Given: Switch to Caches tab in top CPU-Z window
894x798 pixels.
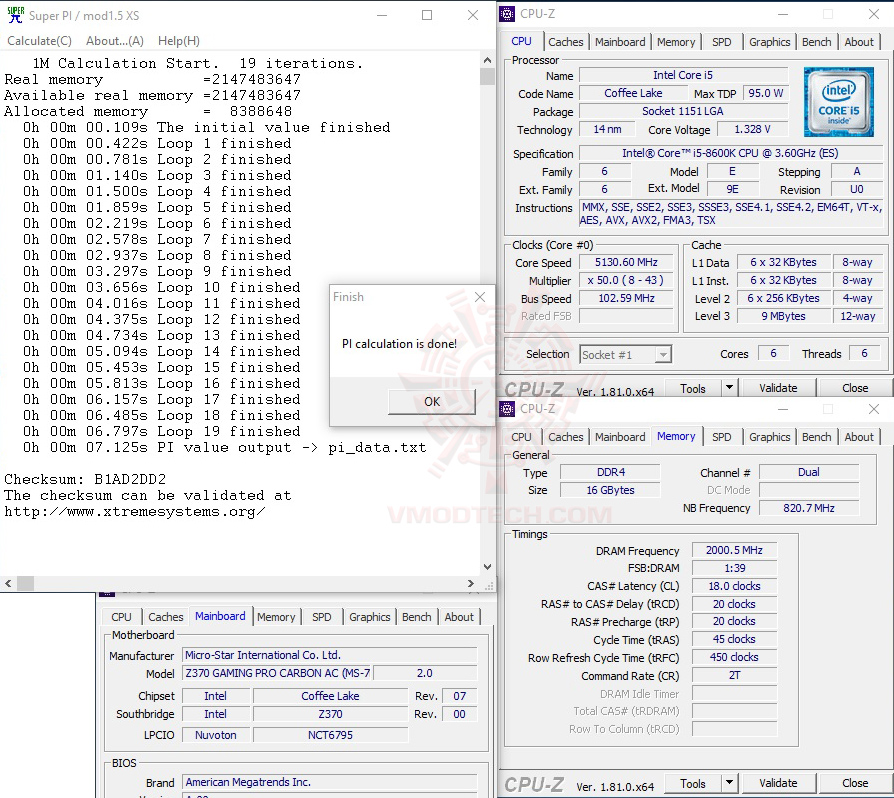Looking at the screenshot, I should coord(566,42).
